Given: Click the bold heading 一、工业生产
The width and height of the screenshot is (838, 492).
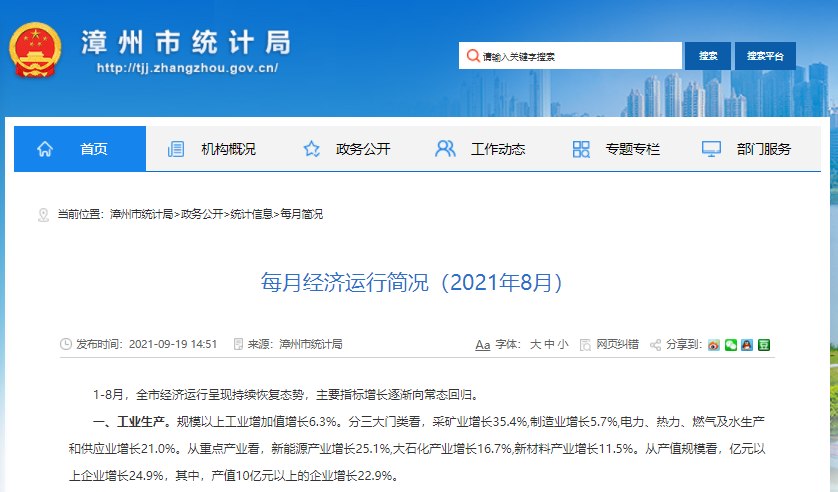Looking at the screenshot, I should [x=128, y=422].
